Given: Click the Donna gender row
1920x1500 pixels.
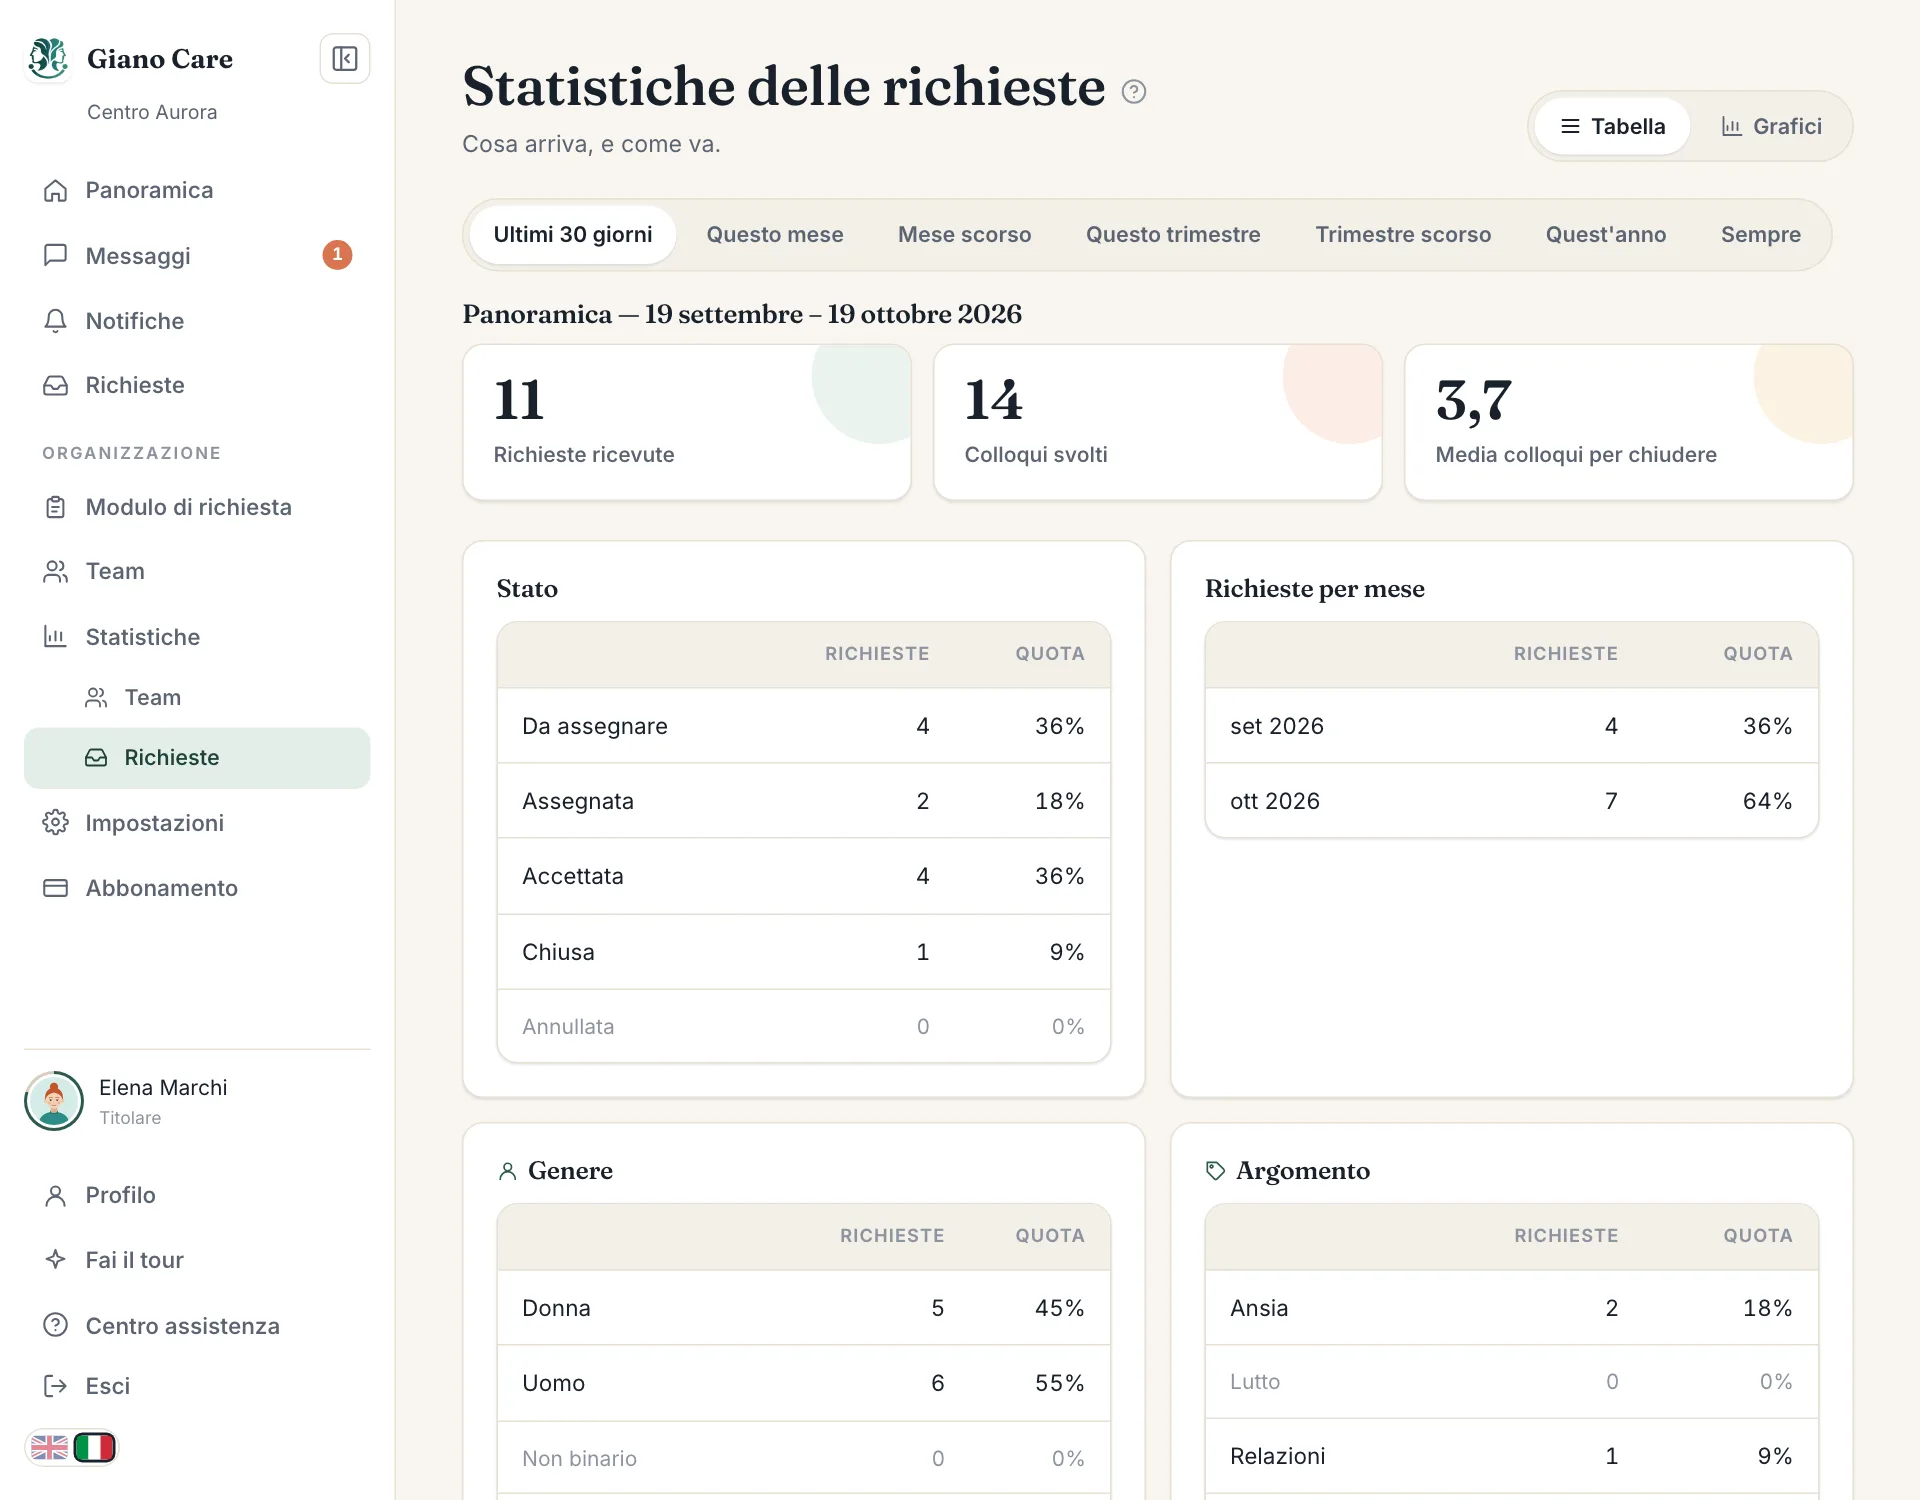Looking at the screenshot, I should tap(804, 1308).
